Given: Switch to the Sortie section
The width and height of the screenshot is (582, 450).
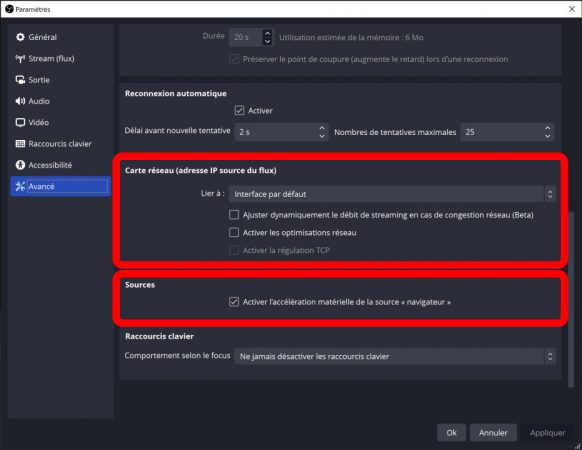Looking at the screenshot, I should 61,80.
